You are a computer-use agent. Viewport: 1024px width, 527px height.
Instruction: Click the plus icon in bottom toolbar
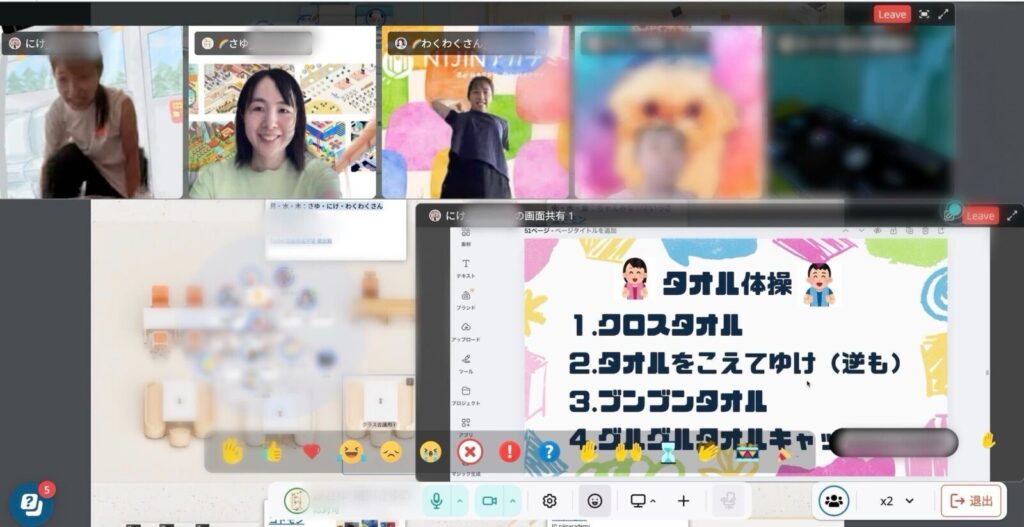(x=683, y=501)
